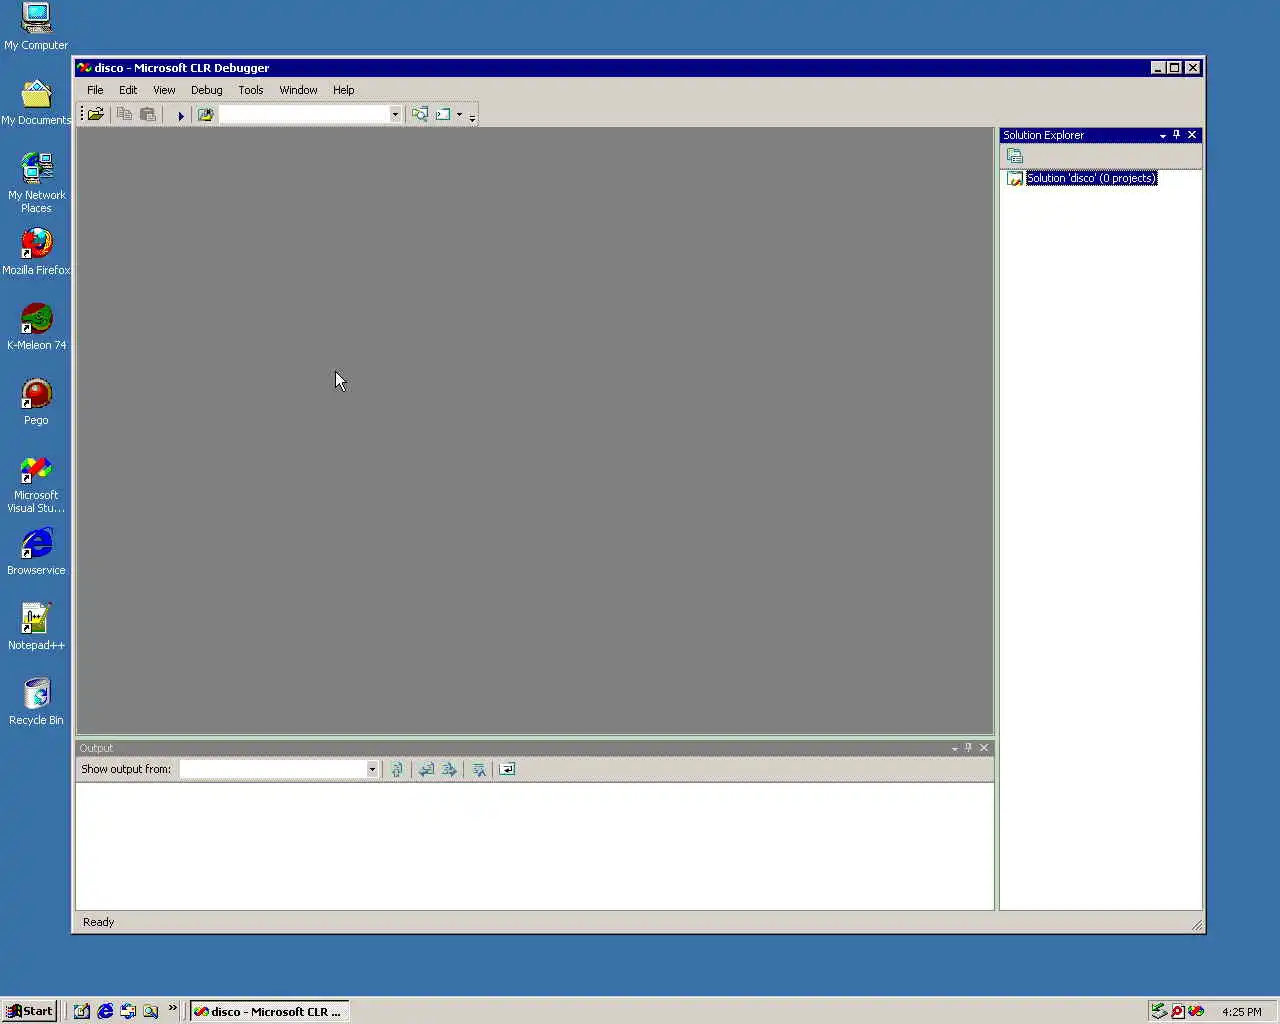Select the Browservice desktop icon
1280x1024 pixels.
(36, 552)
